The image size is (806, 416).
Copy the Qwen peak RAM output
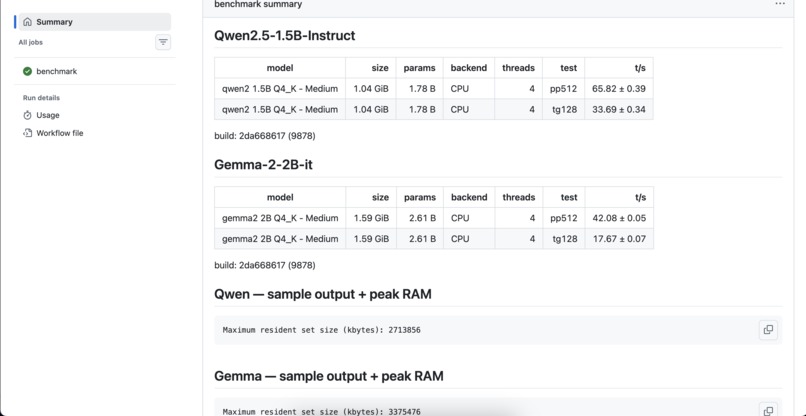[x=768, y=330]
